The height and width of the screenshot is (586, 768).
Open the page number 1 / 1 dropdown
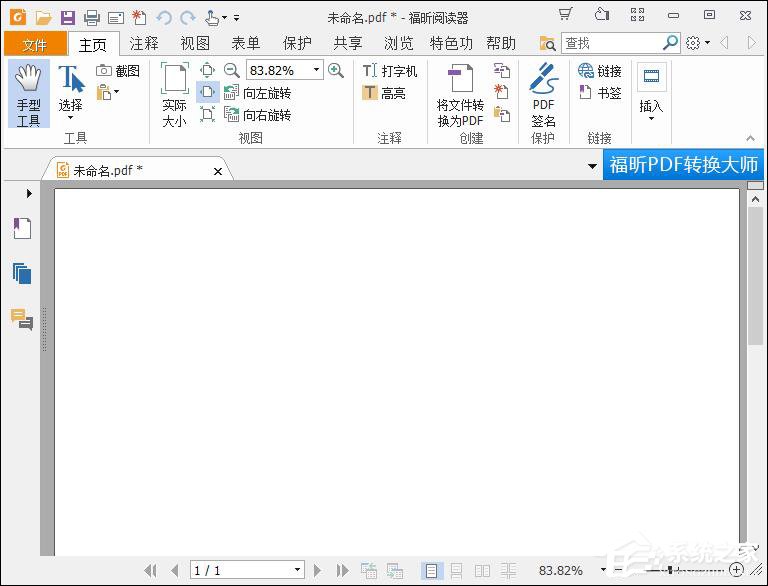pos(297,571)
